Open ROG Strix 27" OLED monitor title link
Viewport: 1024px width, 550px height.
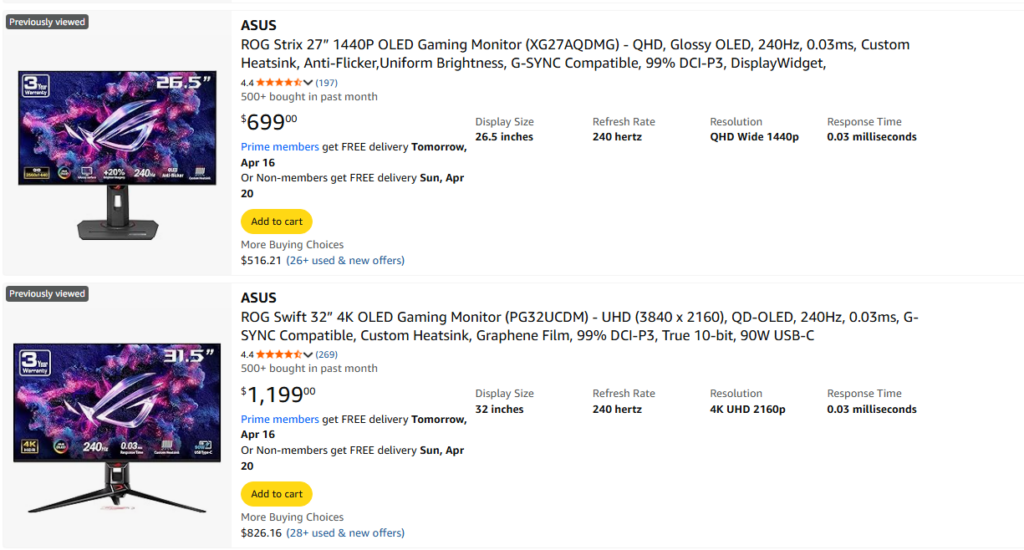(x=575, y=54)
